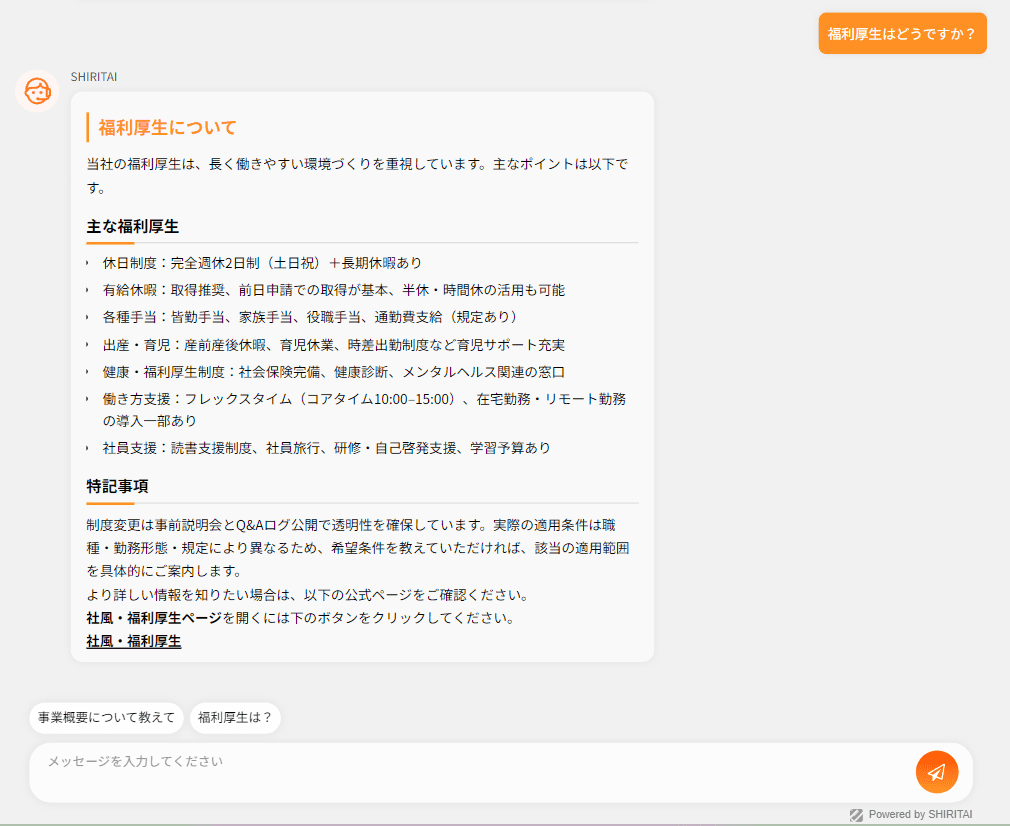Click the orange 福利厚生はどうですか？ user bubble
1010x826 pixels.
click(x=902, y=33)
